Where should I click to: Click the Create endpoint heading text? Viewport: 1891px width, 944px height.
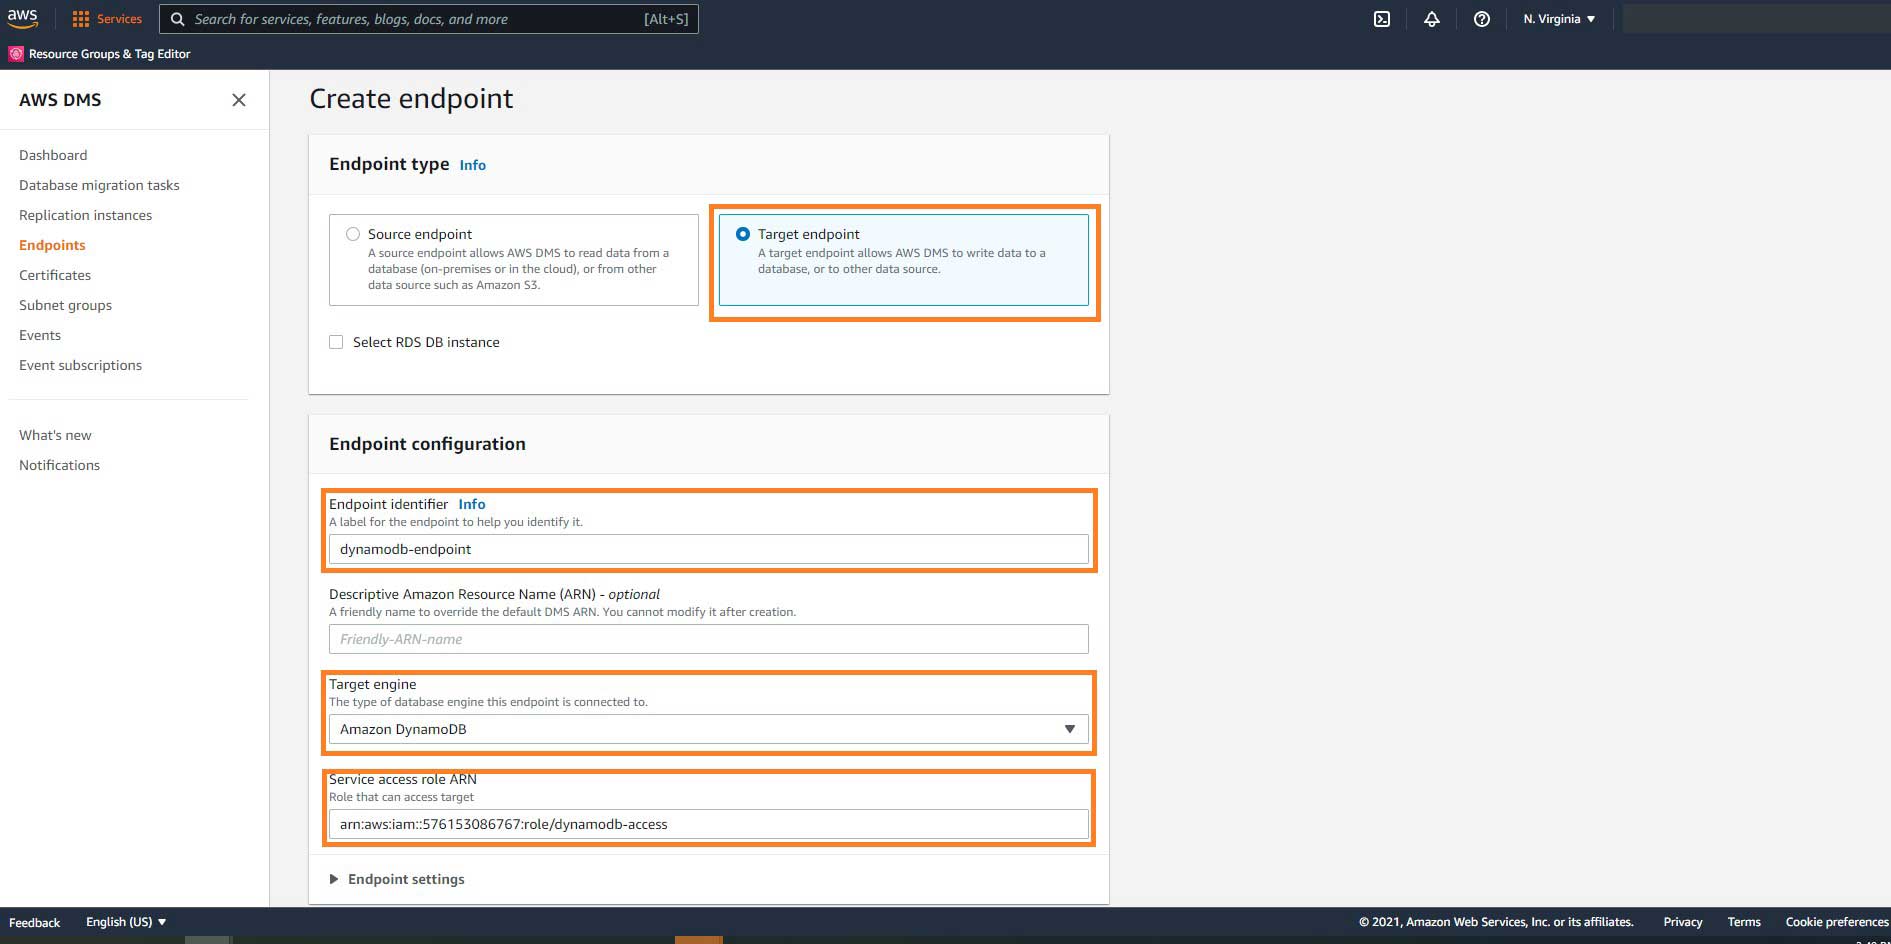(411, 99)
